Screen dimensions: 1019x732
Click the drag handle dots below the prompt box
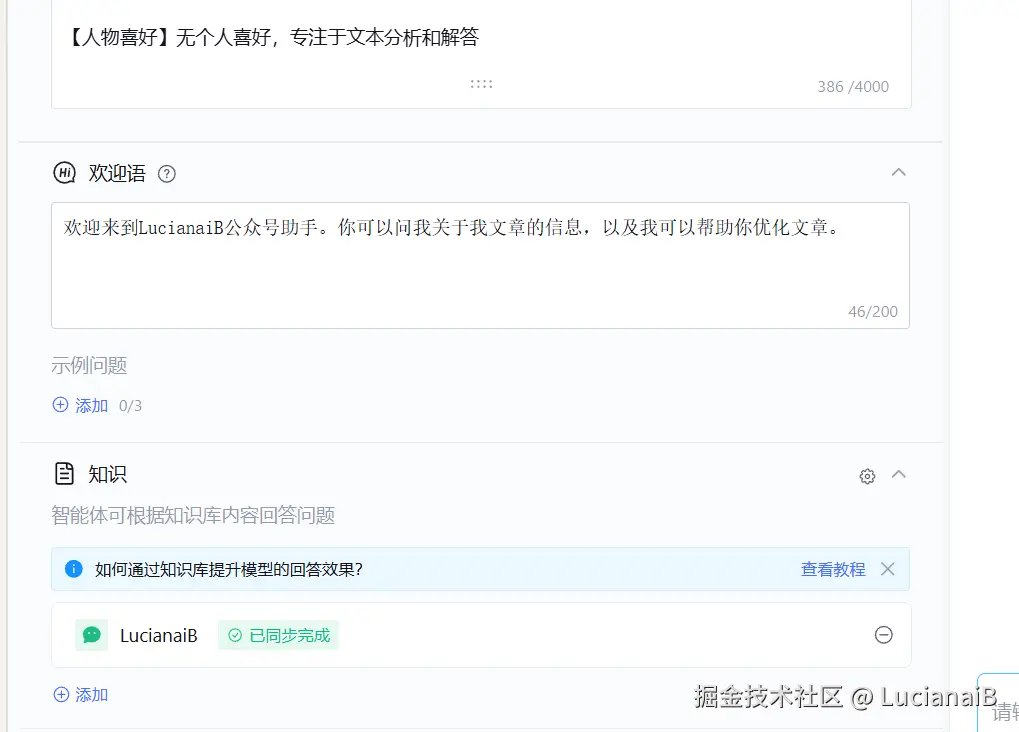point(480,84)
